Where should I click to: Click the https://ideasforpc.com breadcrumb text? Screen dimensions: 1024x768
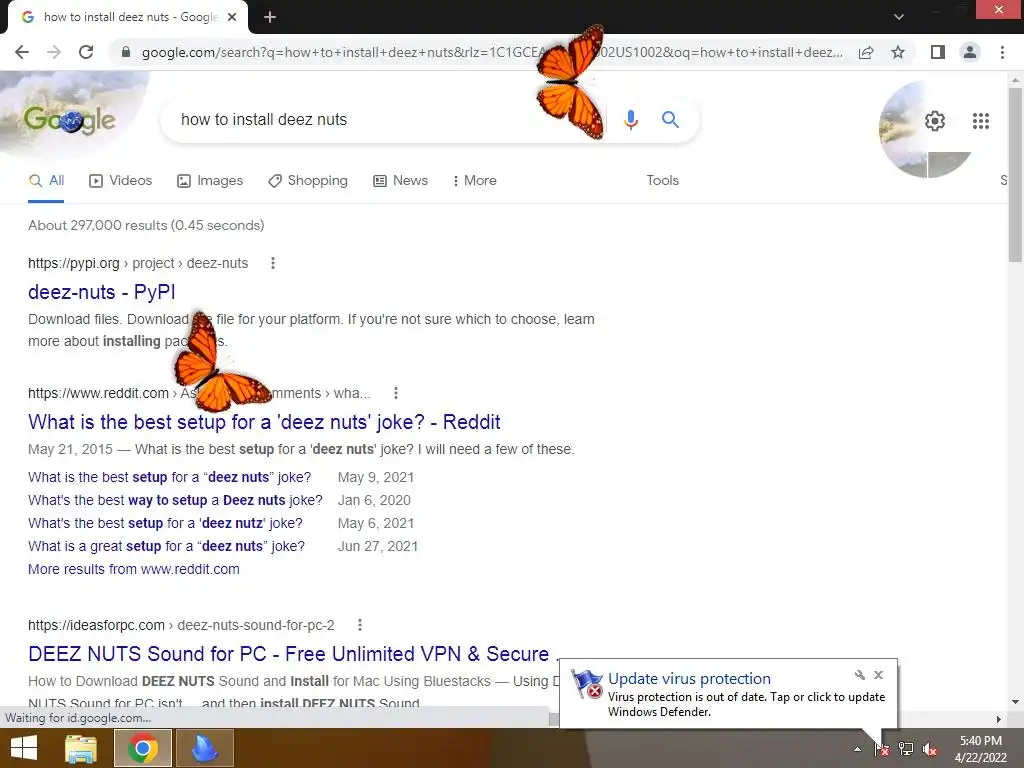(97, 625)
